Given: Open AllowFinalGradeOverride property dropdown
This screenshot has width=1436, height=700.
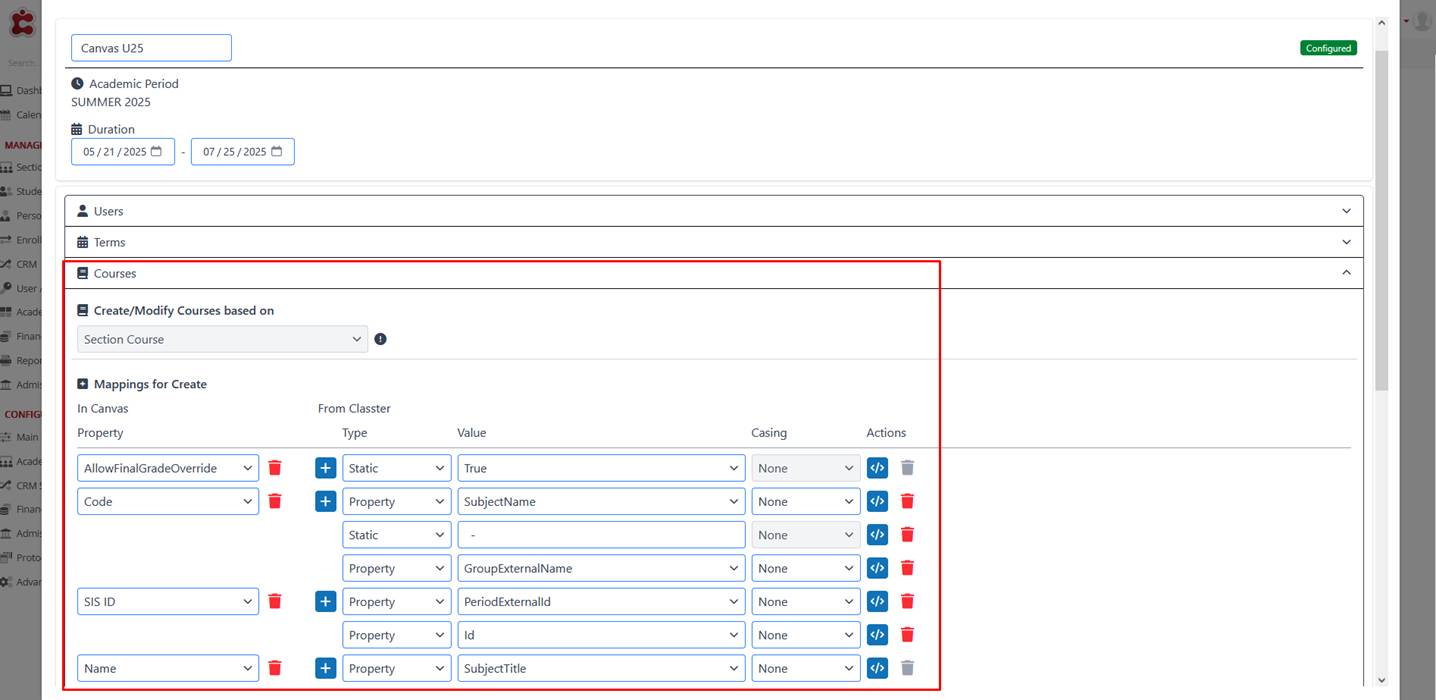Looking at the screenshot, I should (168, 468).
